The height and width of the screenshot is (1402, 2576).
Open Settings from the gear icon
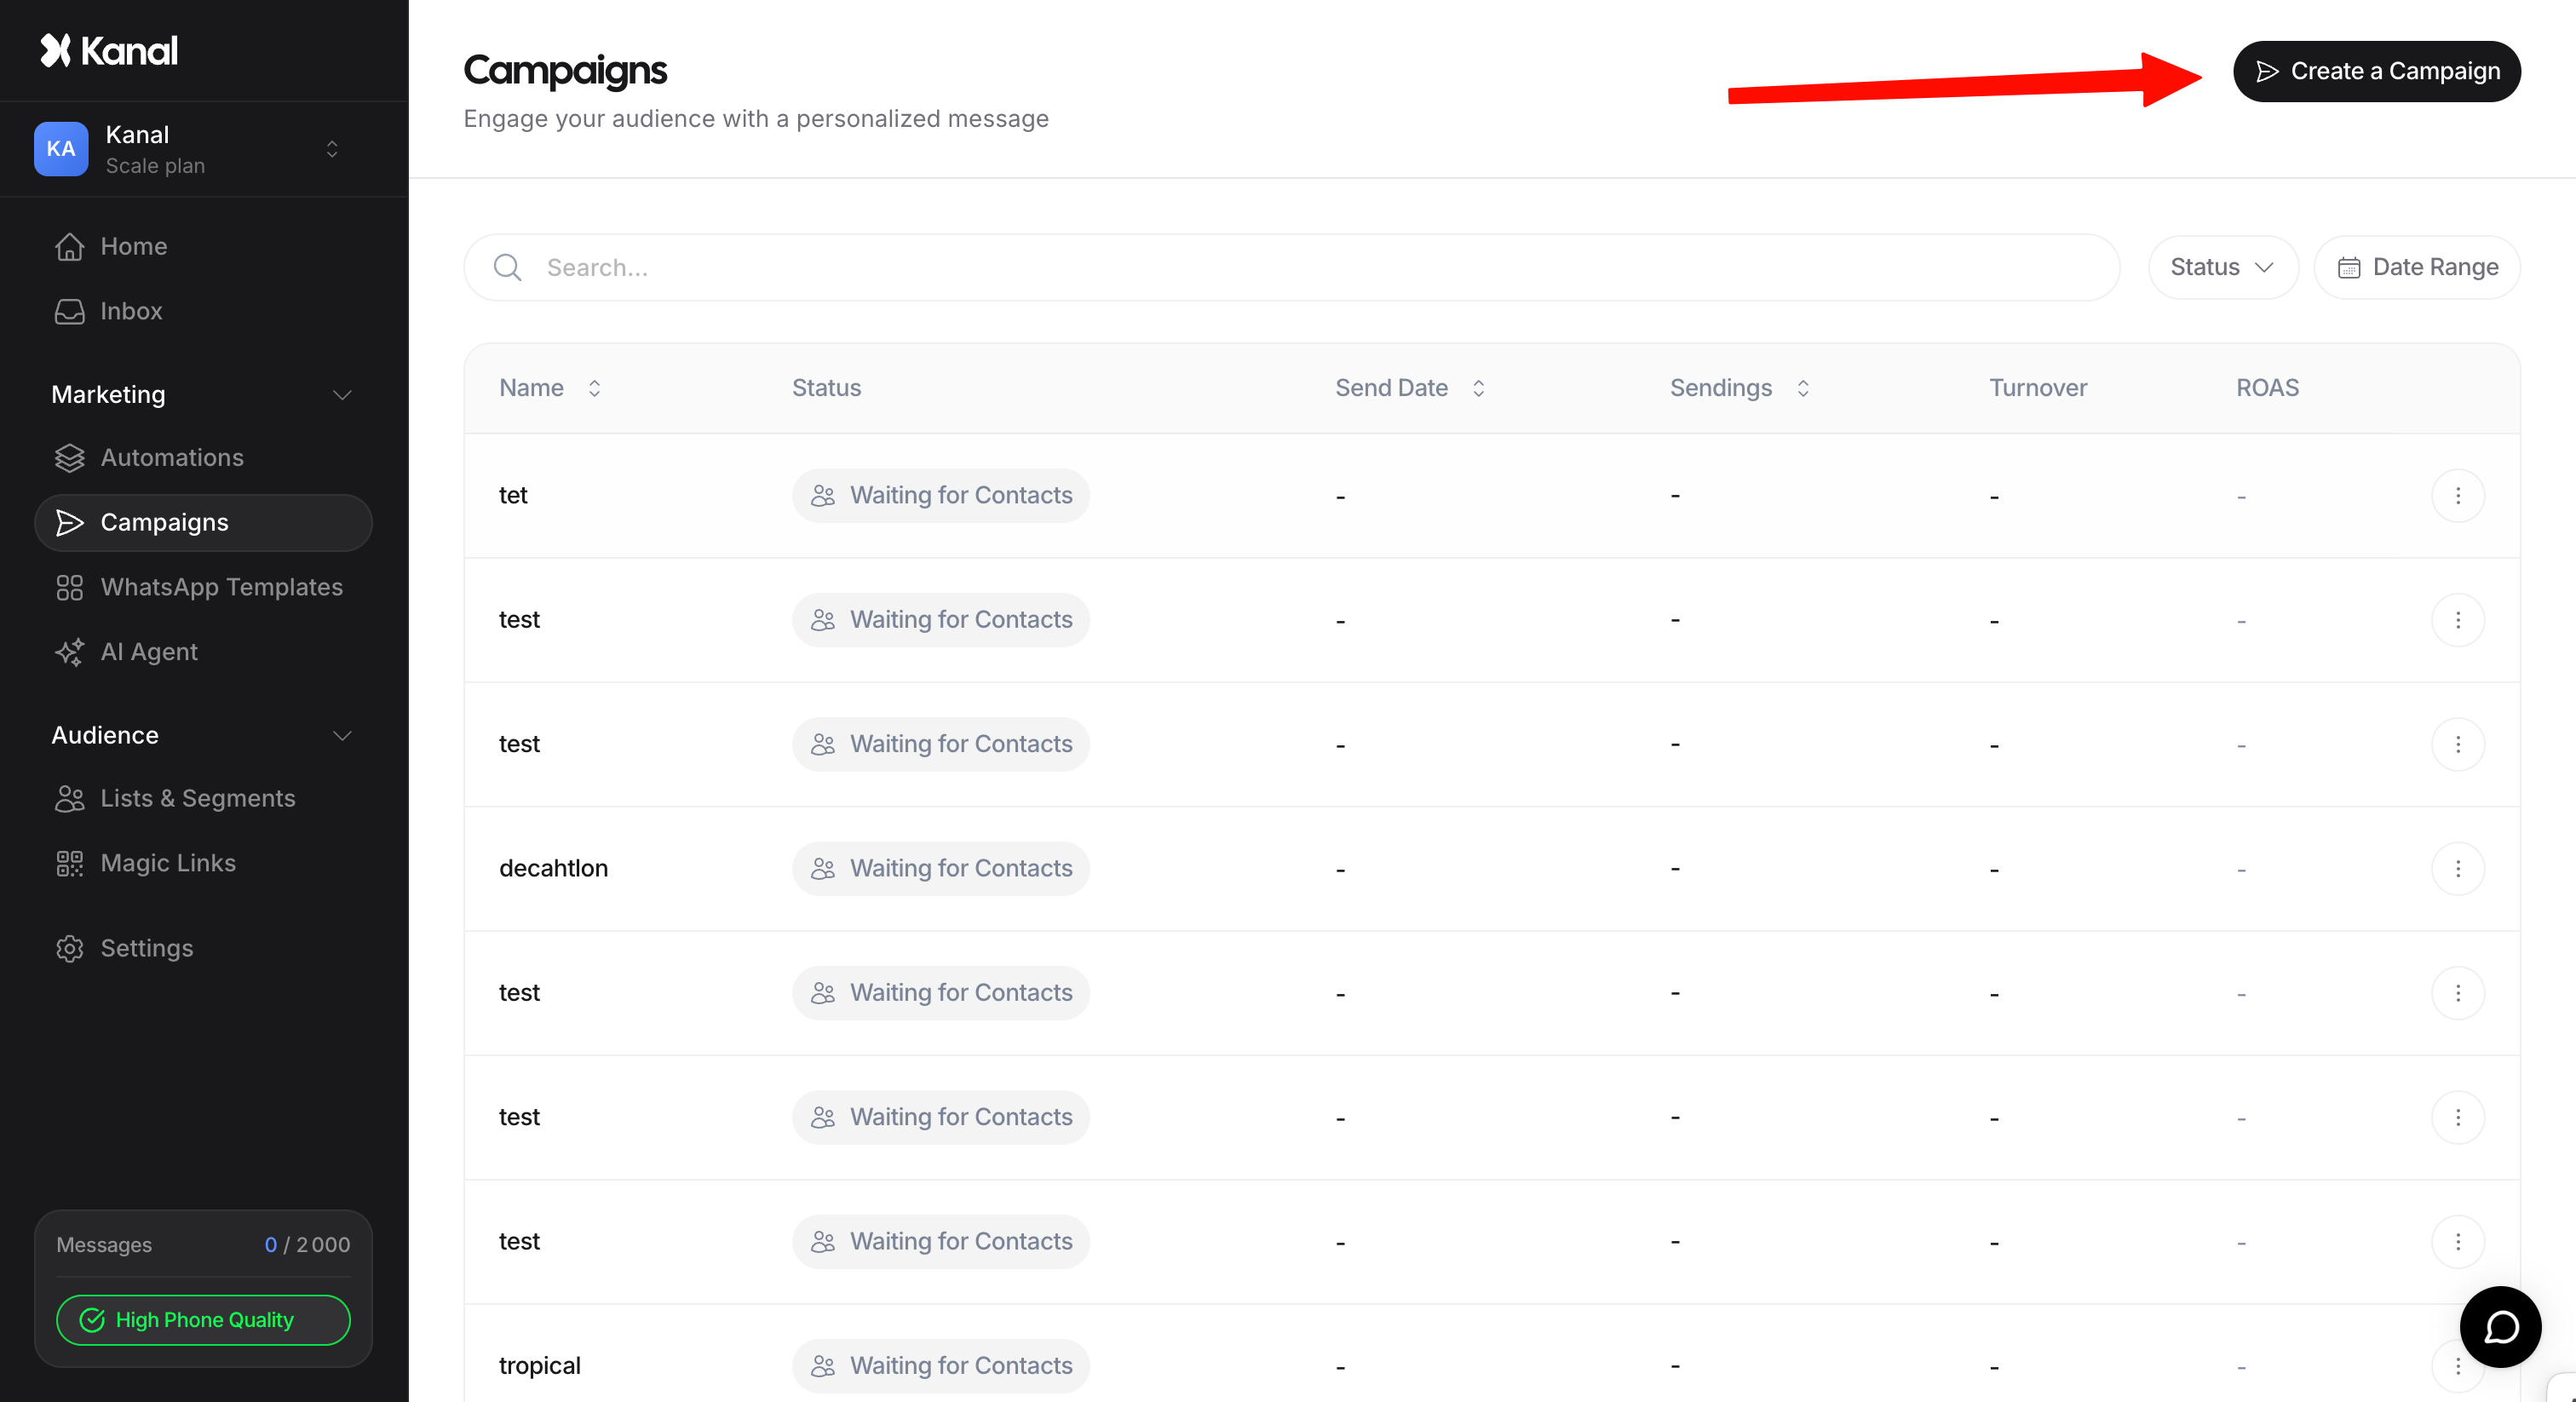point(70,948)
